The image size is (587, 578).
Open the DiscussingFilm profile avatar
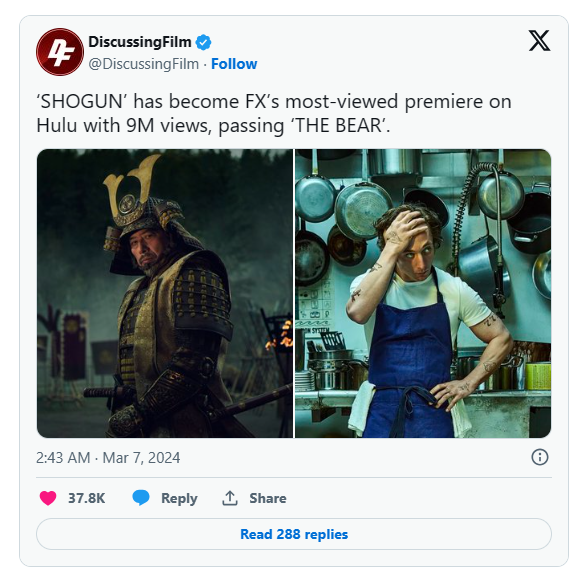[60, 52]
